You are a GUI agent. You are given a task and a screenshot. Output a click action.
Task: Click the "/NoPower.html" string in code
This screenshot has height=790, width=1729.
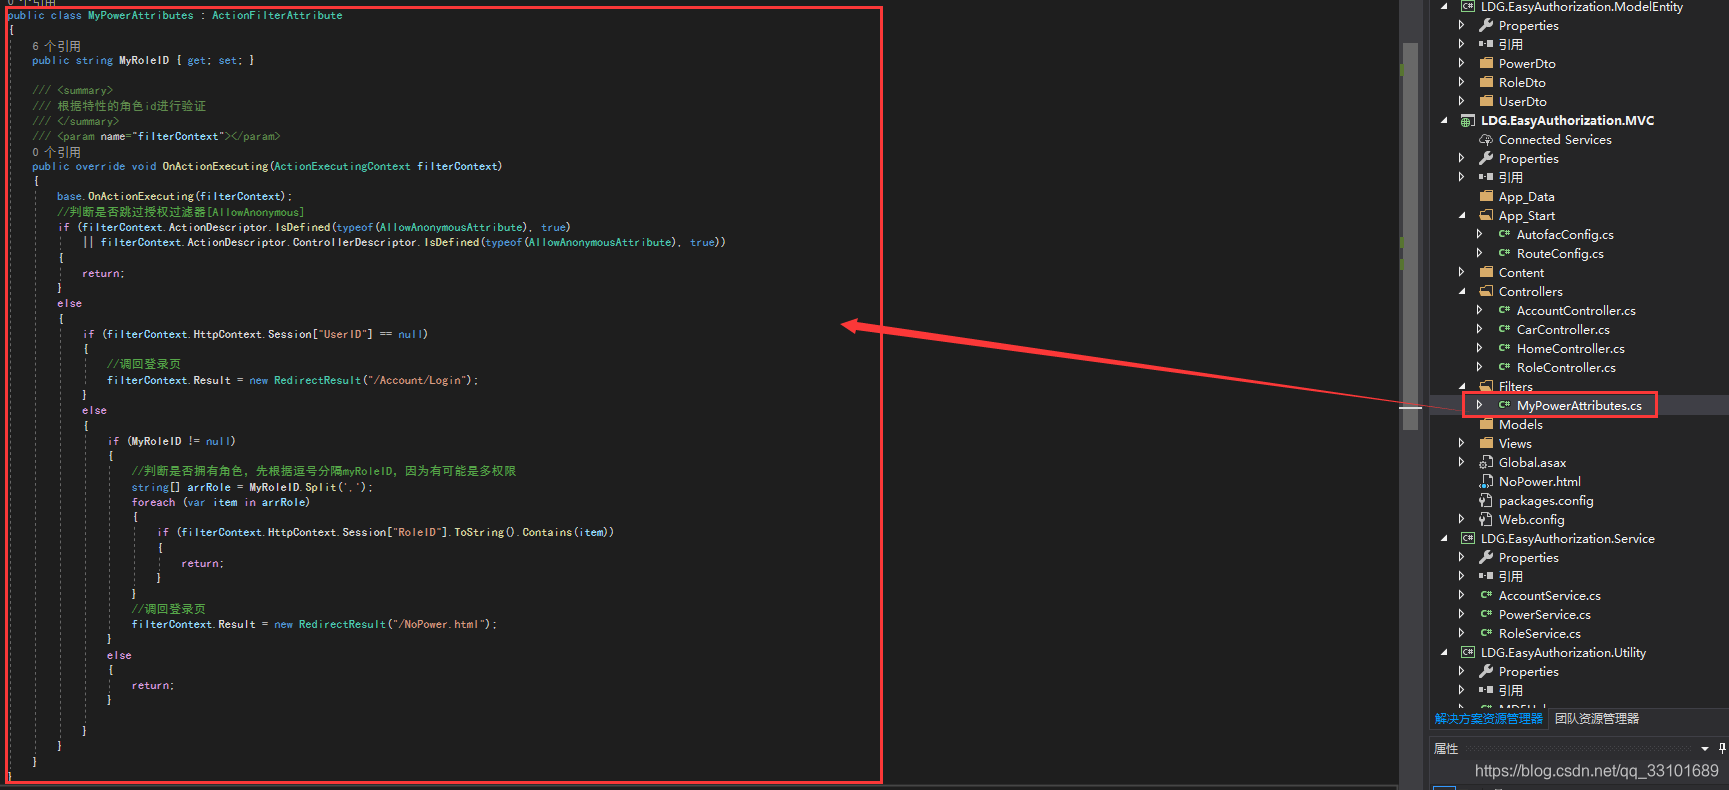439,624
